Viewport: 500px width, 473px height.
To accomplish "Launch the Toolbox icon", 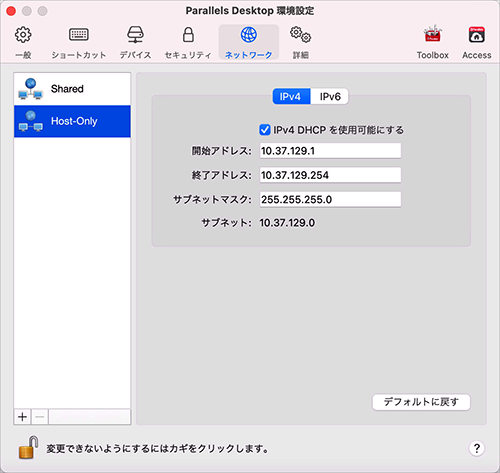I will click(x=432, y=34).
